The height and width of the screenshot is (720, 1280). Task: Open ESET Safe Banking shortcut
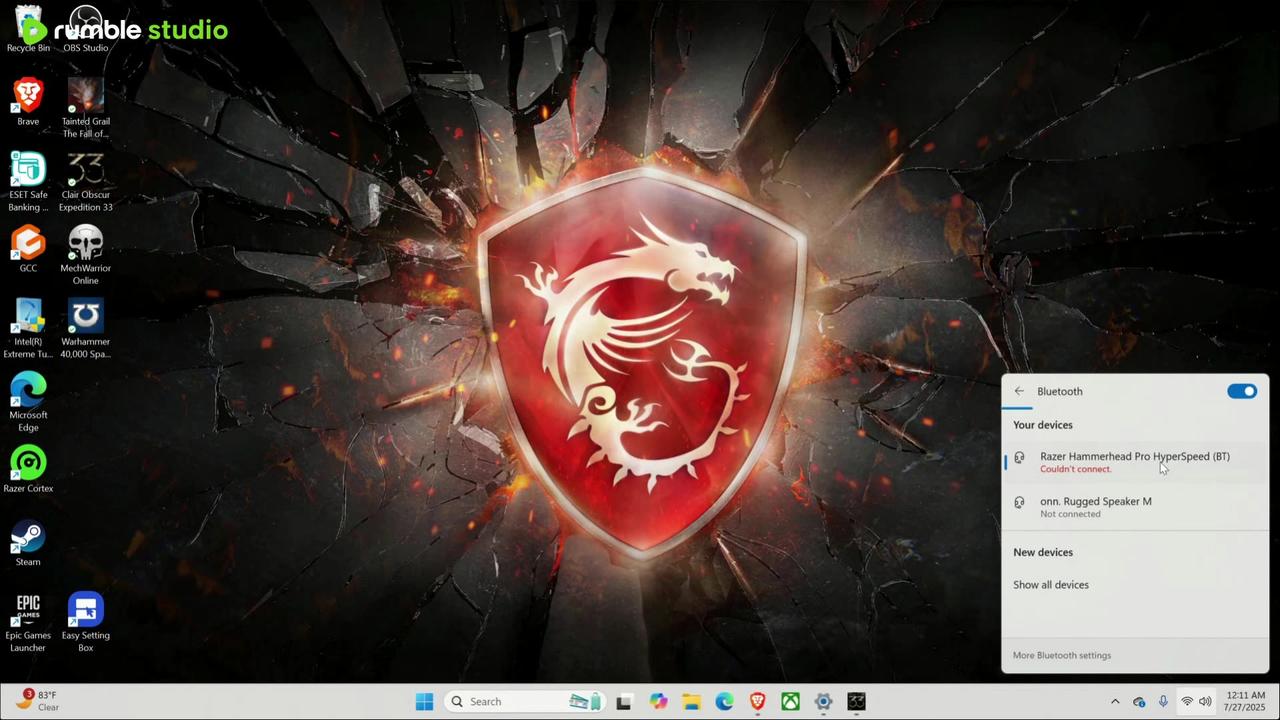(x=28, y=182)
